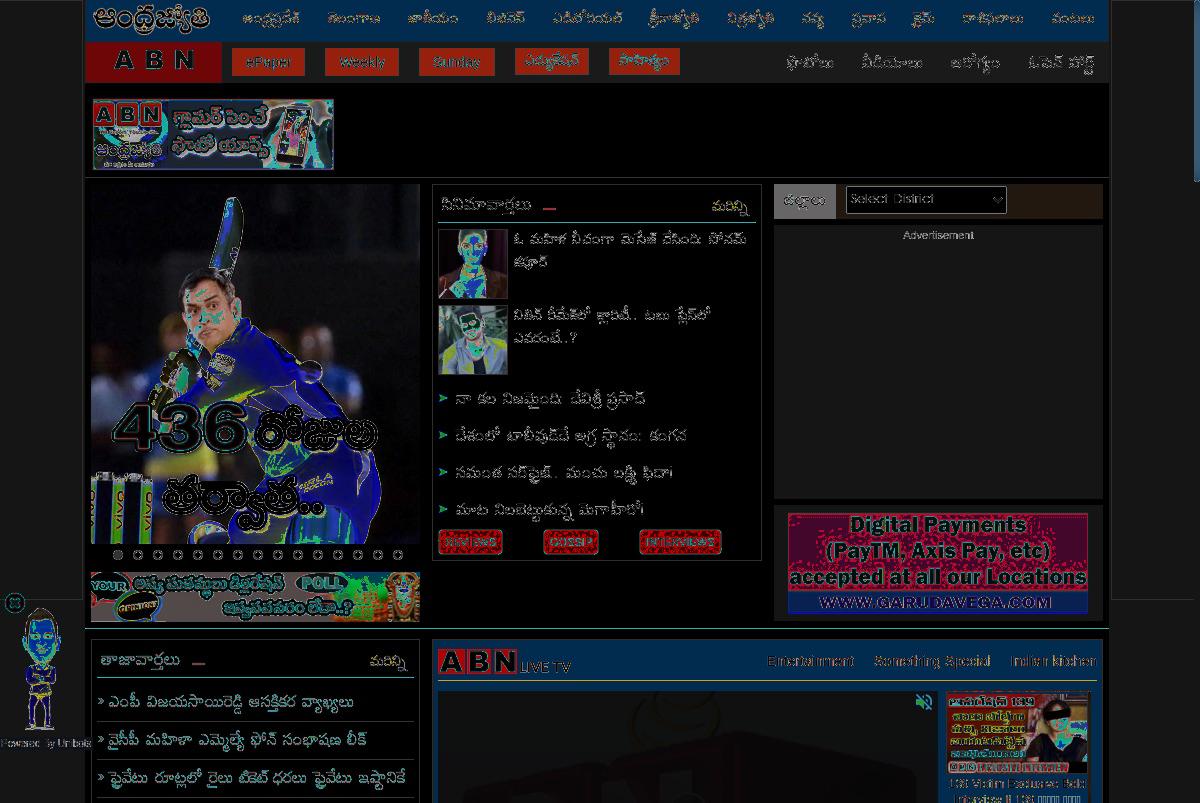Select the last dot of the cricket slideshow

tap(398, 555)
